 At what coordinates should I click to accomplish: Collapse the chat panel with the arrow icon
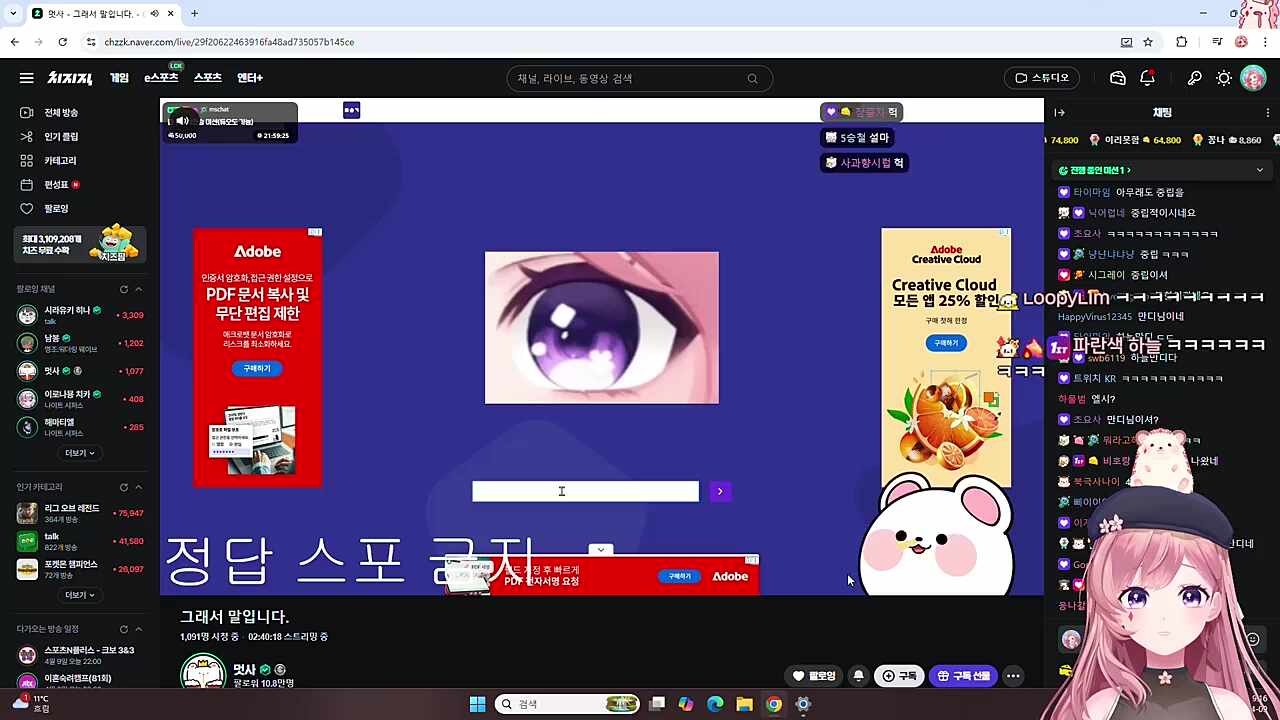1060,113
